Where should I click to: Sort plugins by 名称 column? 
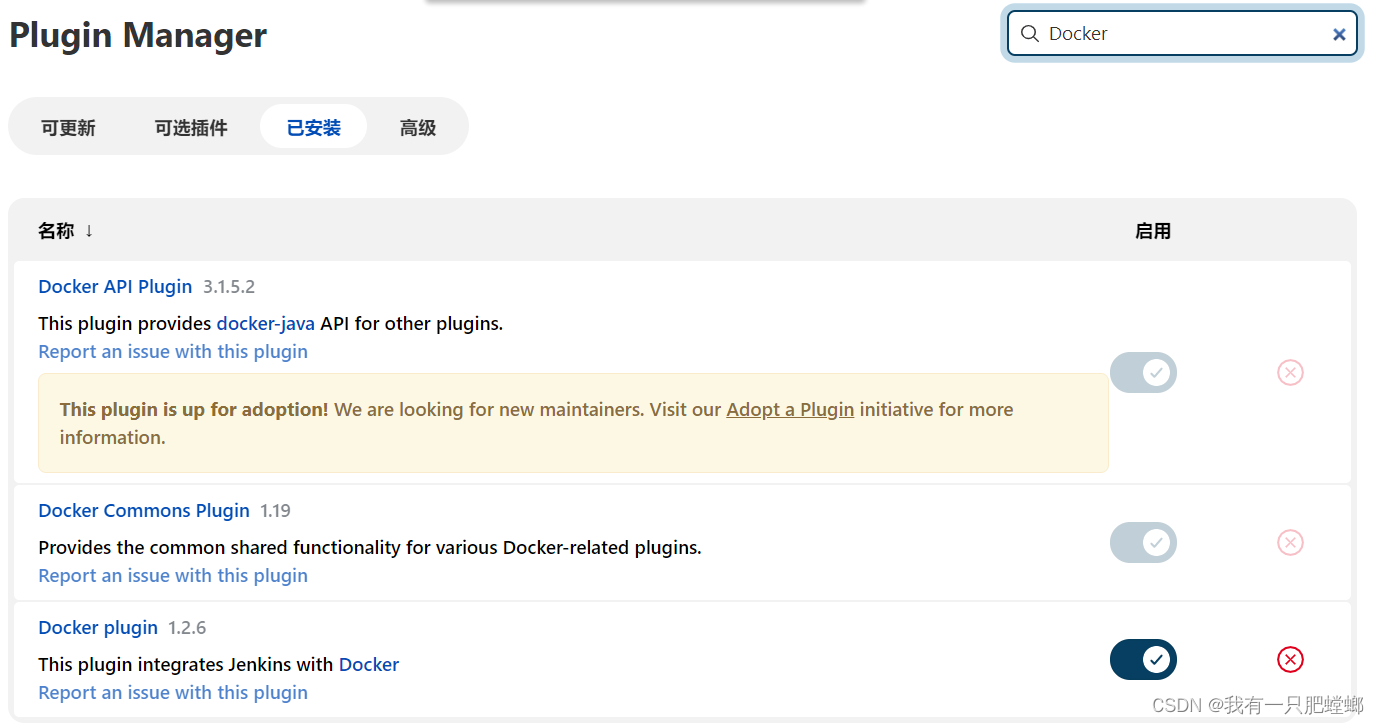(66, 231)
